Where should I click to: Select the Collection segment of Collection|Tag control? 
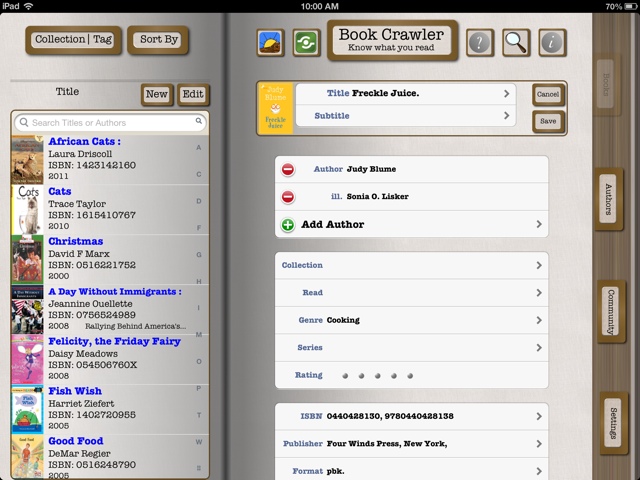60,40
